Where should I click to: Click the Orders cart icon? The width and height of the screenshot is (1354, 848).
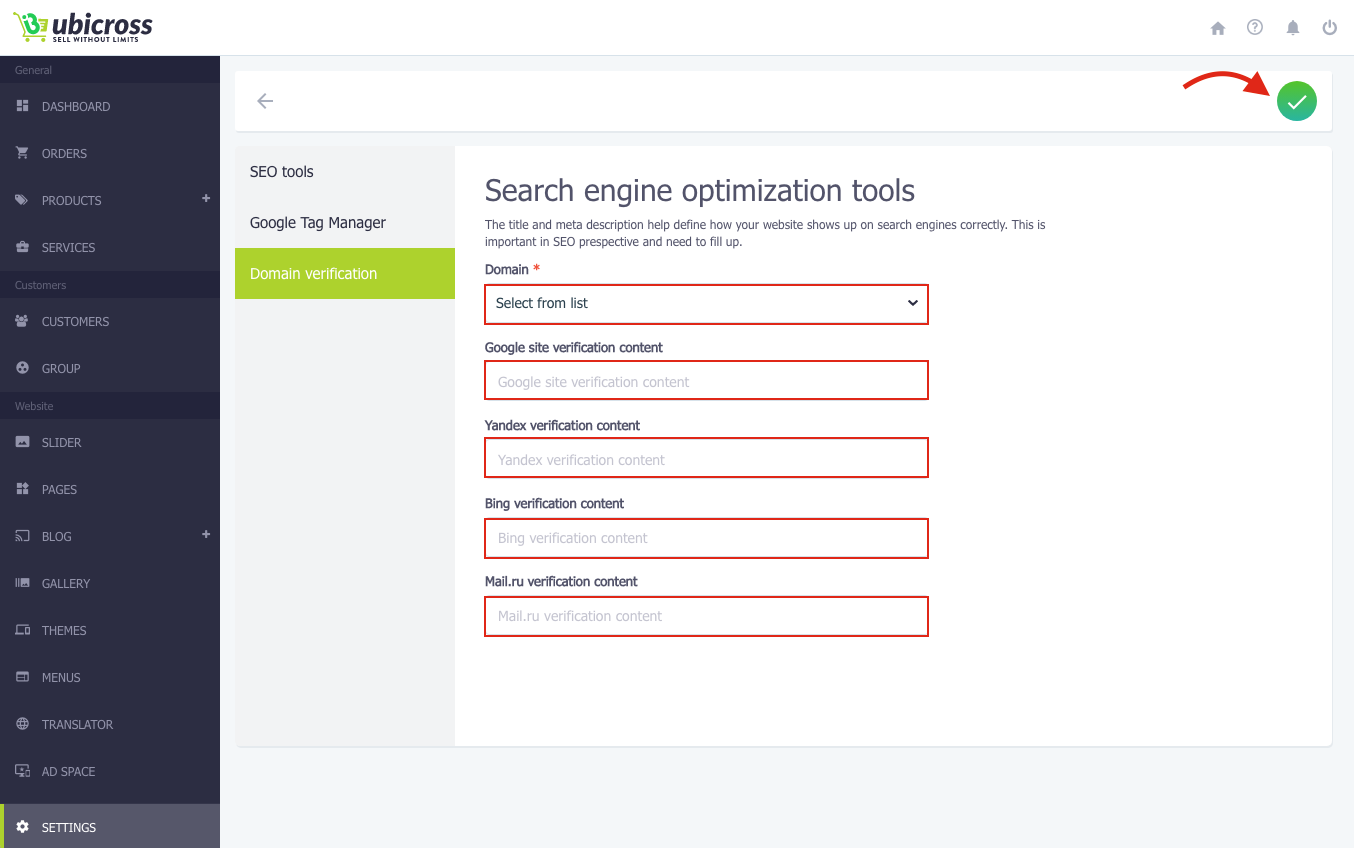click(22, 153)
